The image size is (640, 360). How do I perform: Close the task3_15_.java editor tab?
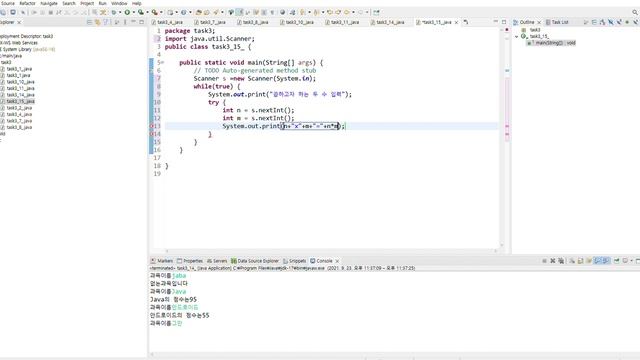(x=456, y=22)
